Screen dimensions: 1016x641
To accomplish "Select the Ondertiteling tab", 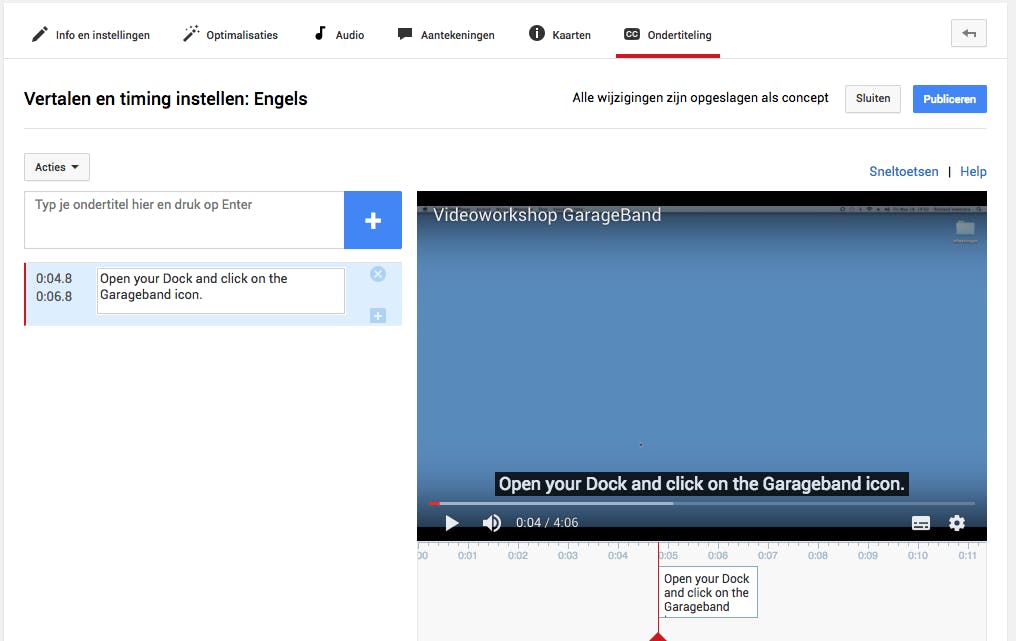I will [668, 35].
